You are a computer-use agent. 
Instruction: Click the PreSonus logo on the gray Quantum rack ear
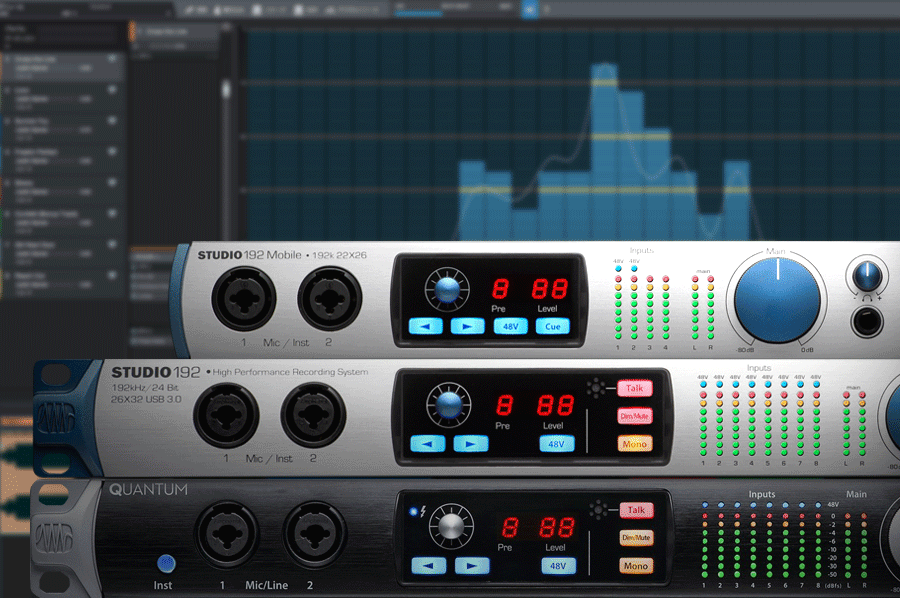tap(54, 539)
